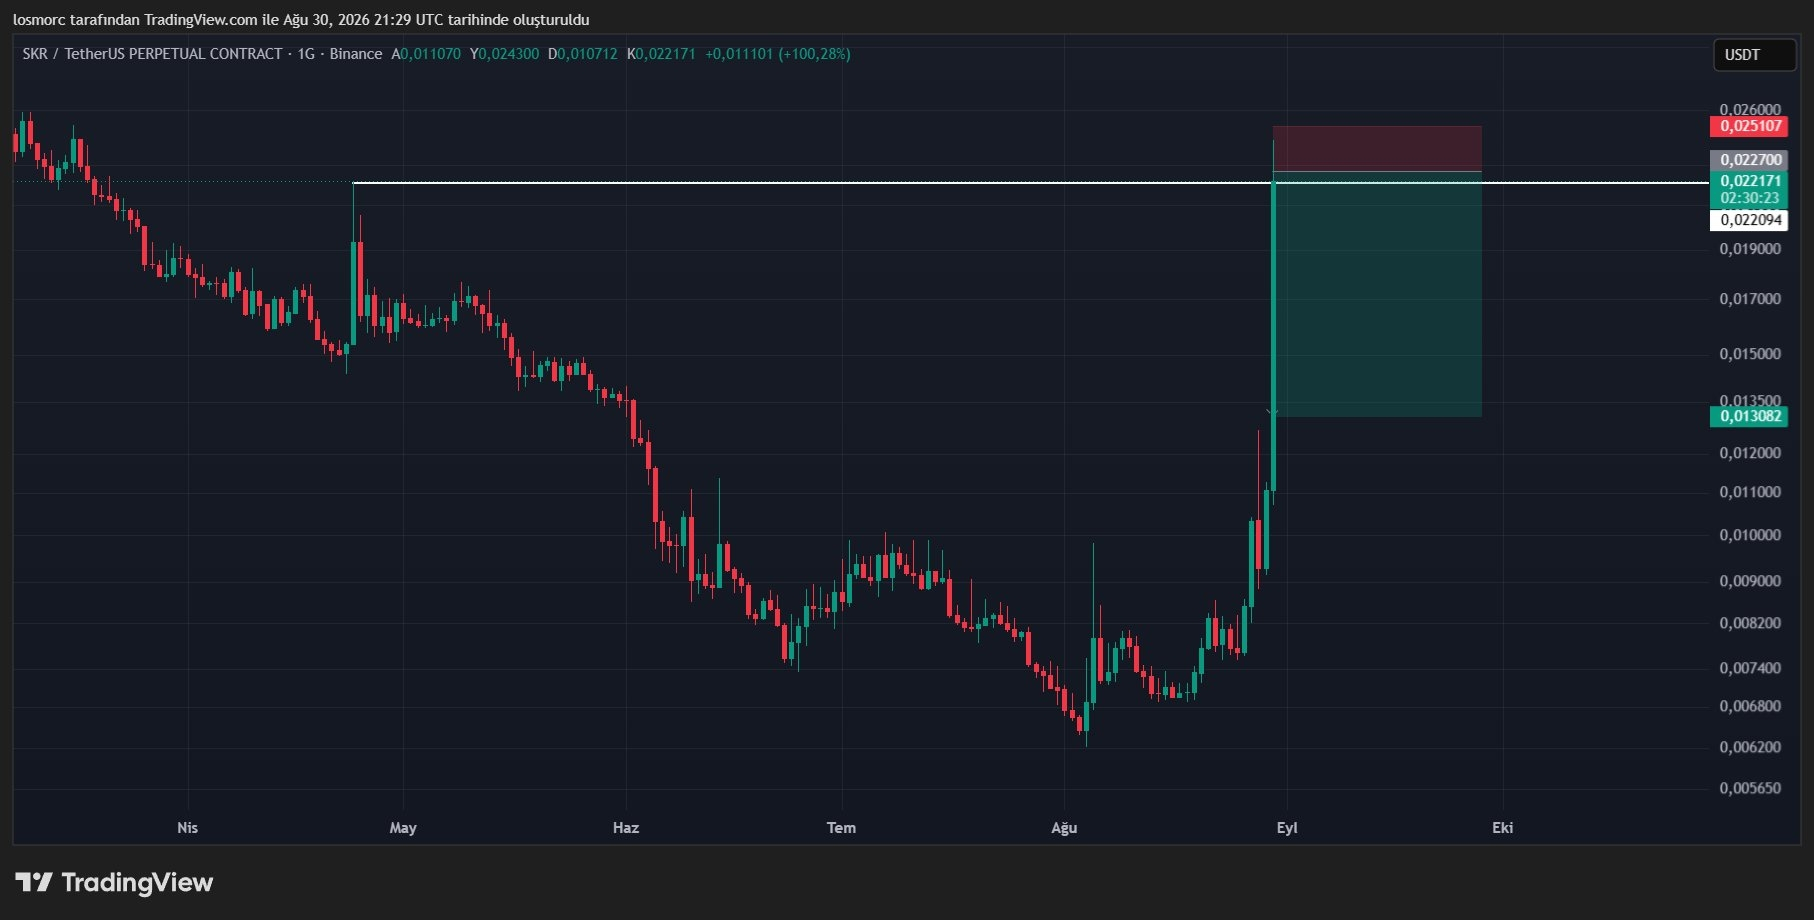Click the +0,011101 (+100,28%) change value
The width and height of the screenshot is (1814, 920).
(x=778, y=54)
